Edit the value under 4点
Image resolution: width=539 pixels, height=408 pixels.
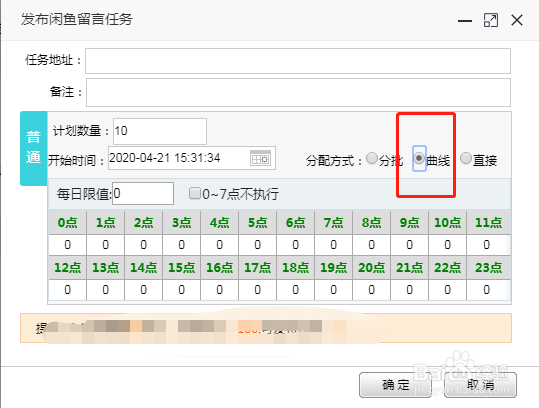tap(219, 245)
